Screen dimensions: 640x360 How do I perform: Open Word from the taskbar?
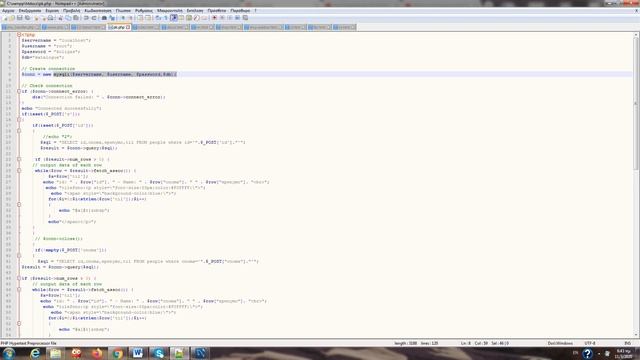tap(138, 353)
